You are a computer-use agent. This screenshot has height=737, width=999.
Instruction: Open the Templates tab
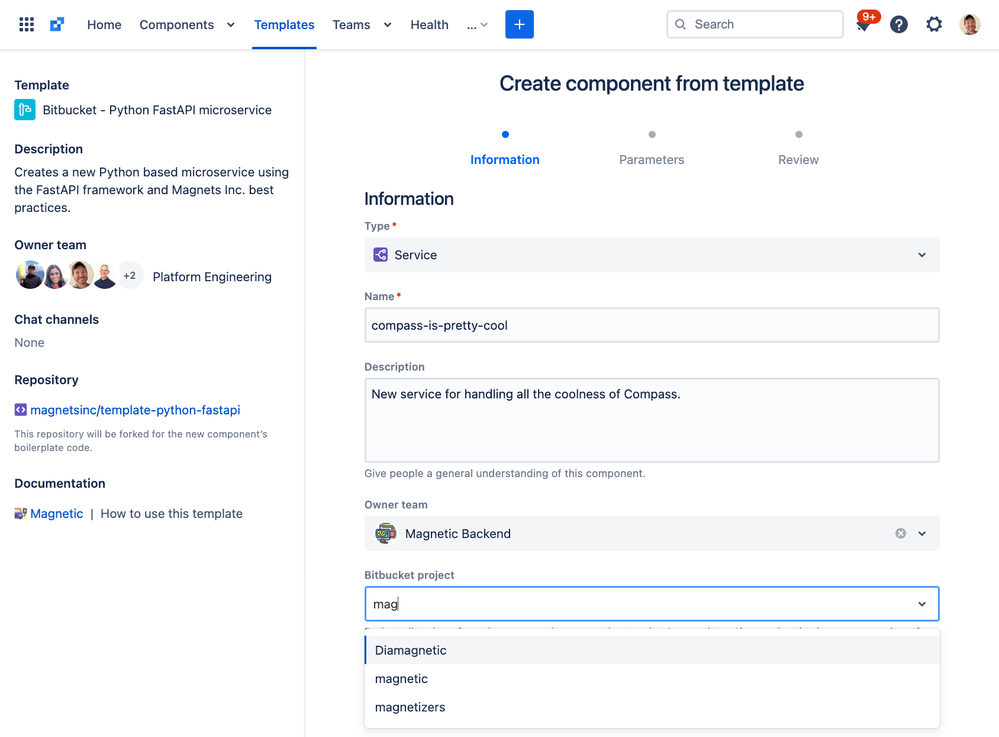[x=284, y=25]
